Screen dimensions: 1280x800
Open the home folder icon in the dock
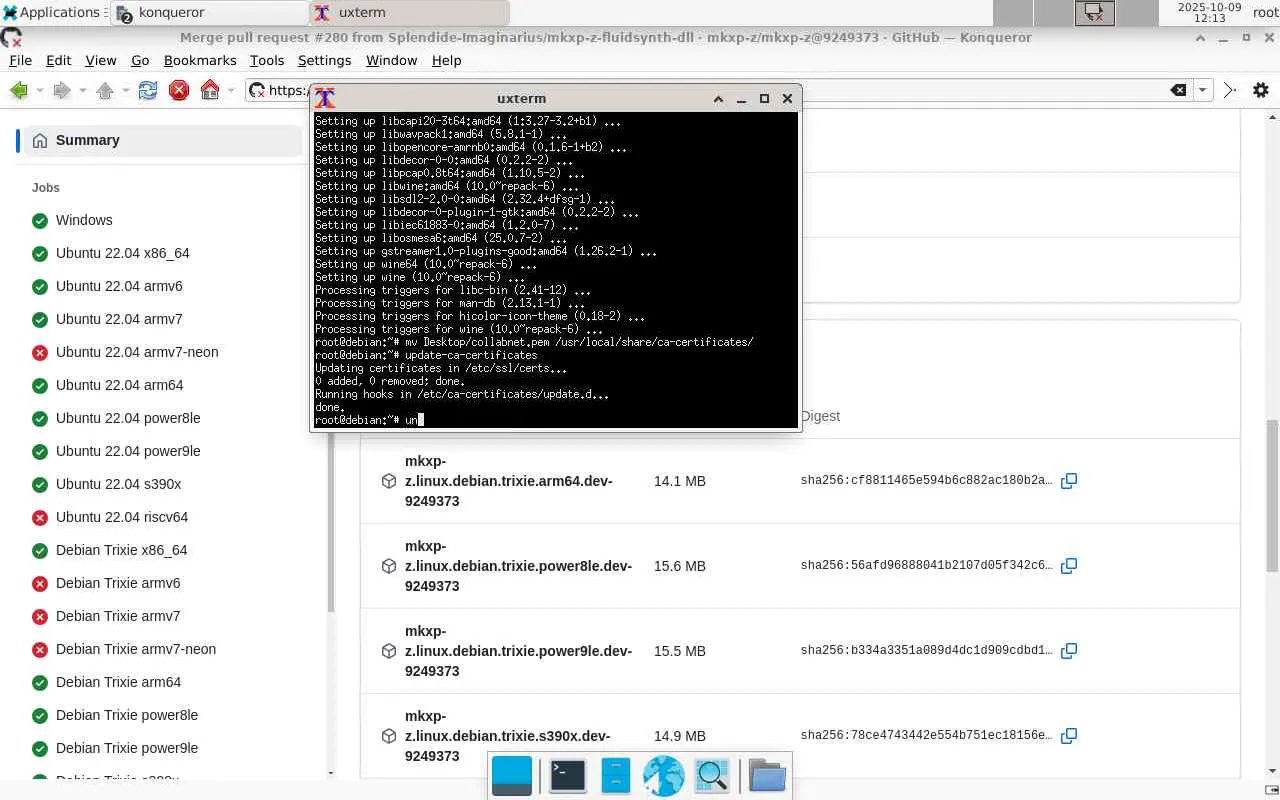coord(767,775)
